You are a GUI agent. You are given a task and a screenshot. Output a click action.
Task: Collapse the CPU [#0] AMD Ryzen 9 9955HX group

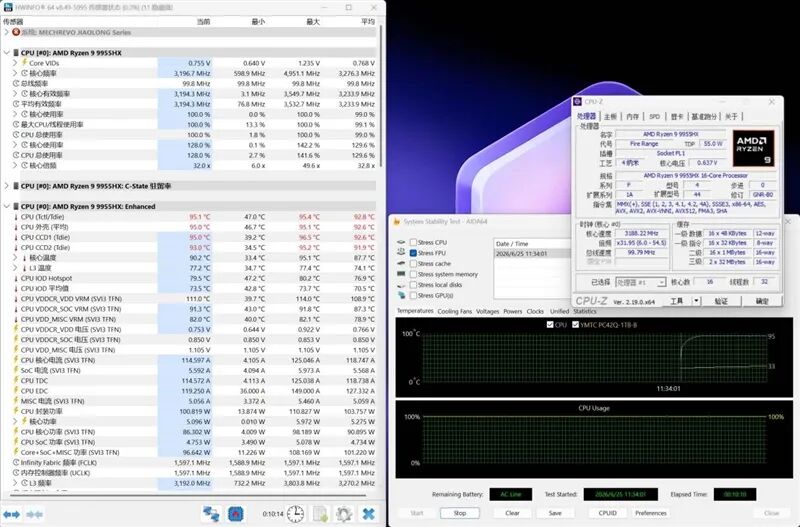point(6,53)
